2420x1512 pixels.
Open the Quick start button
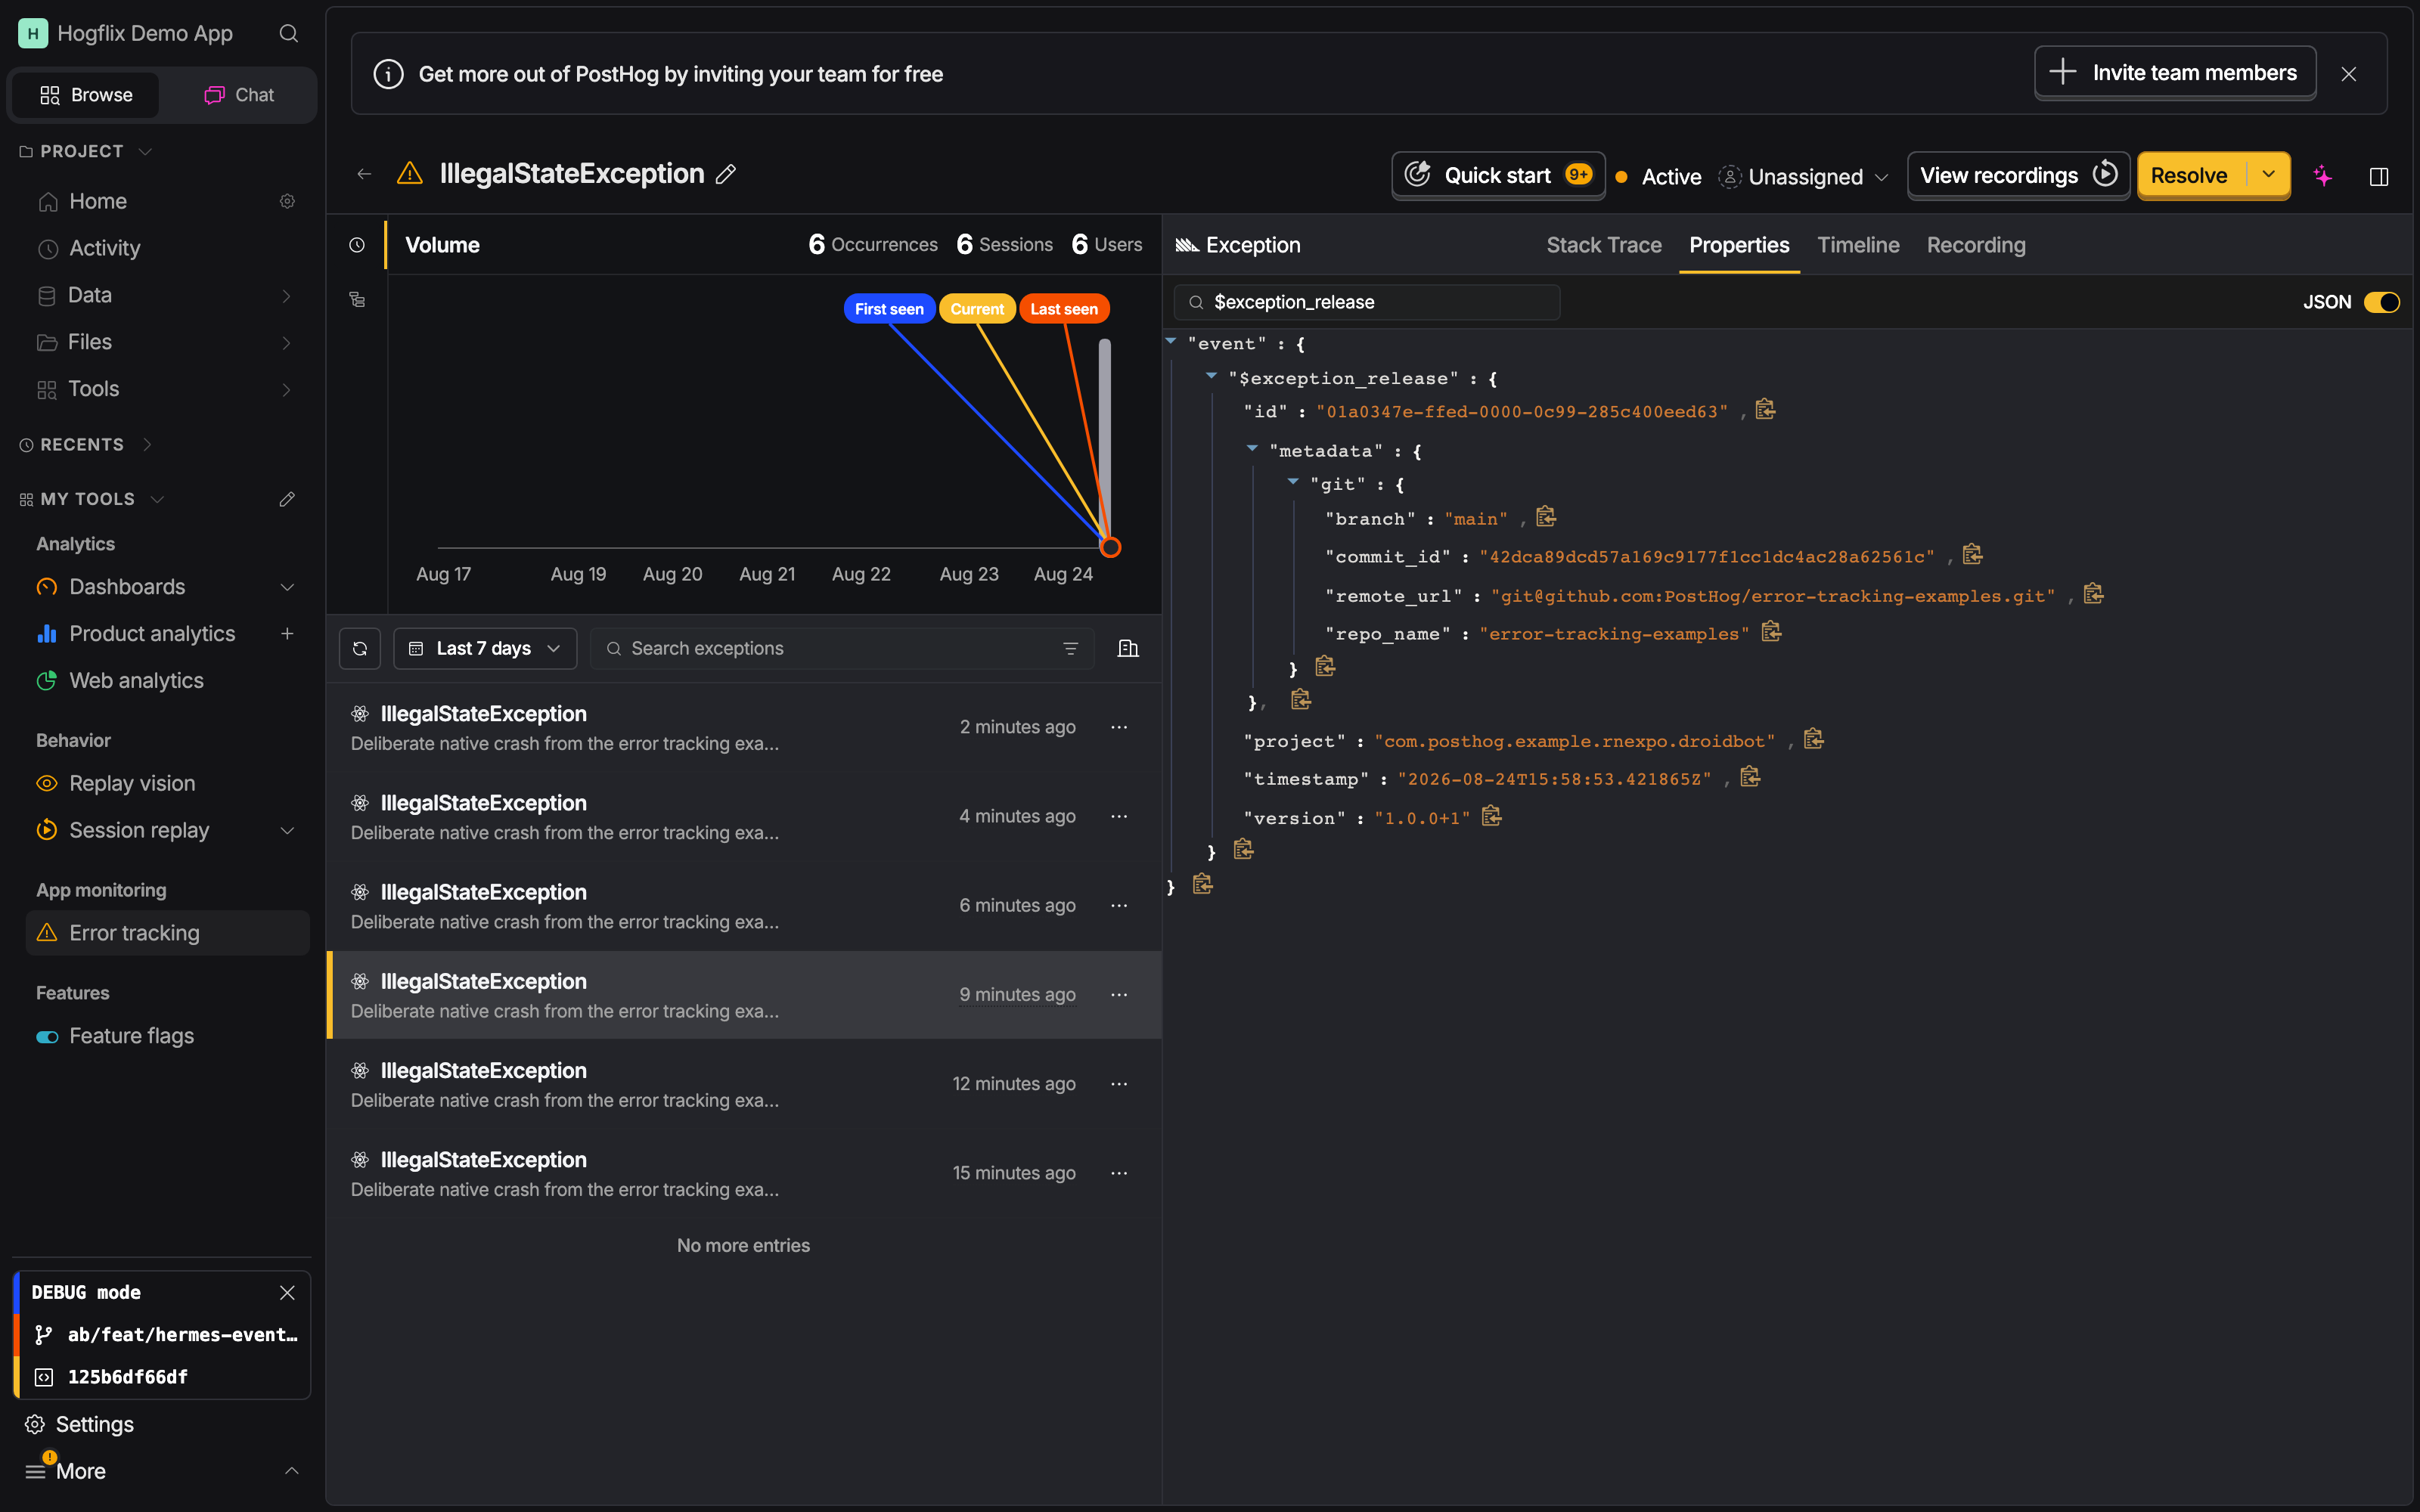1498,175
